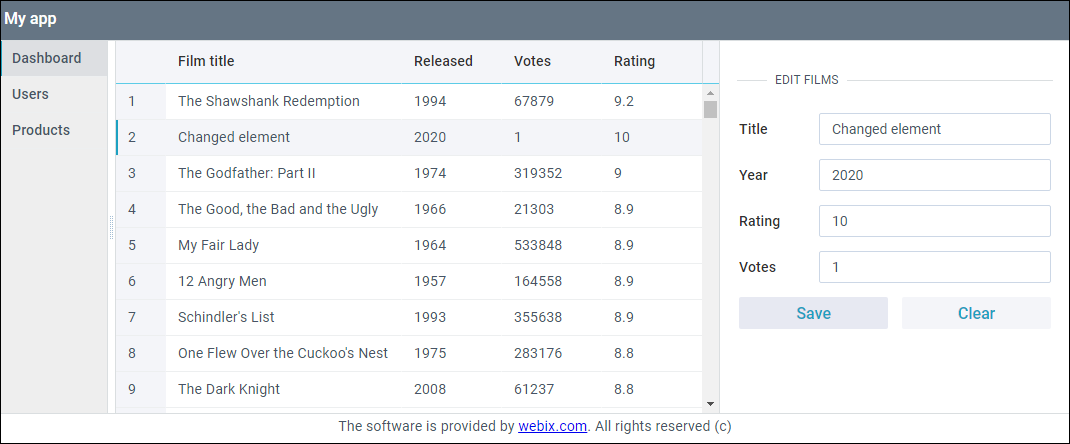
Task: Open Products in the sidebar
Action: 41,130
